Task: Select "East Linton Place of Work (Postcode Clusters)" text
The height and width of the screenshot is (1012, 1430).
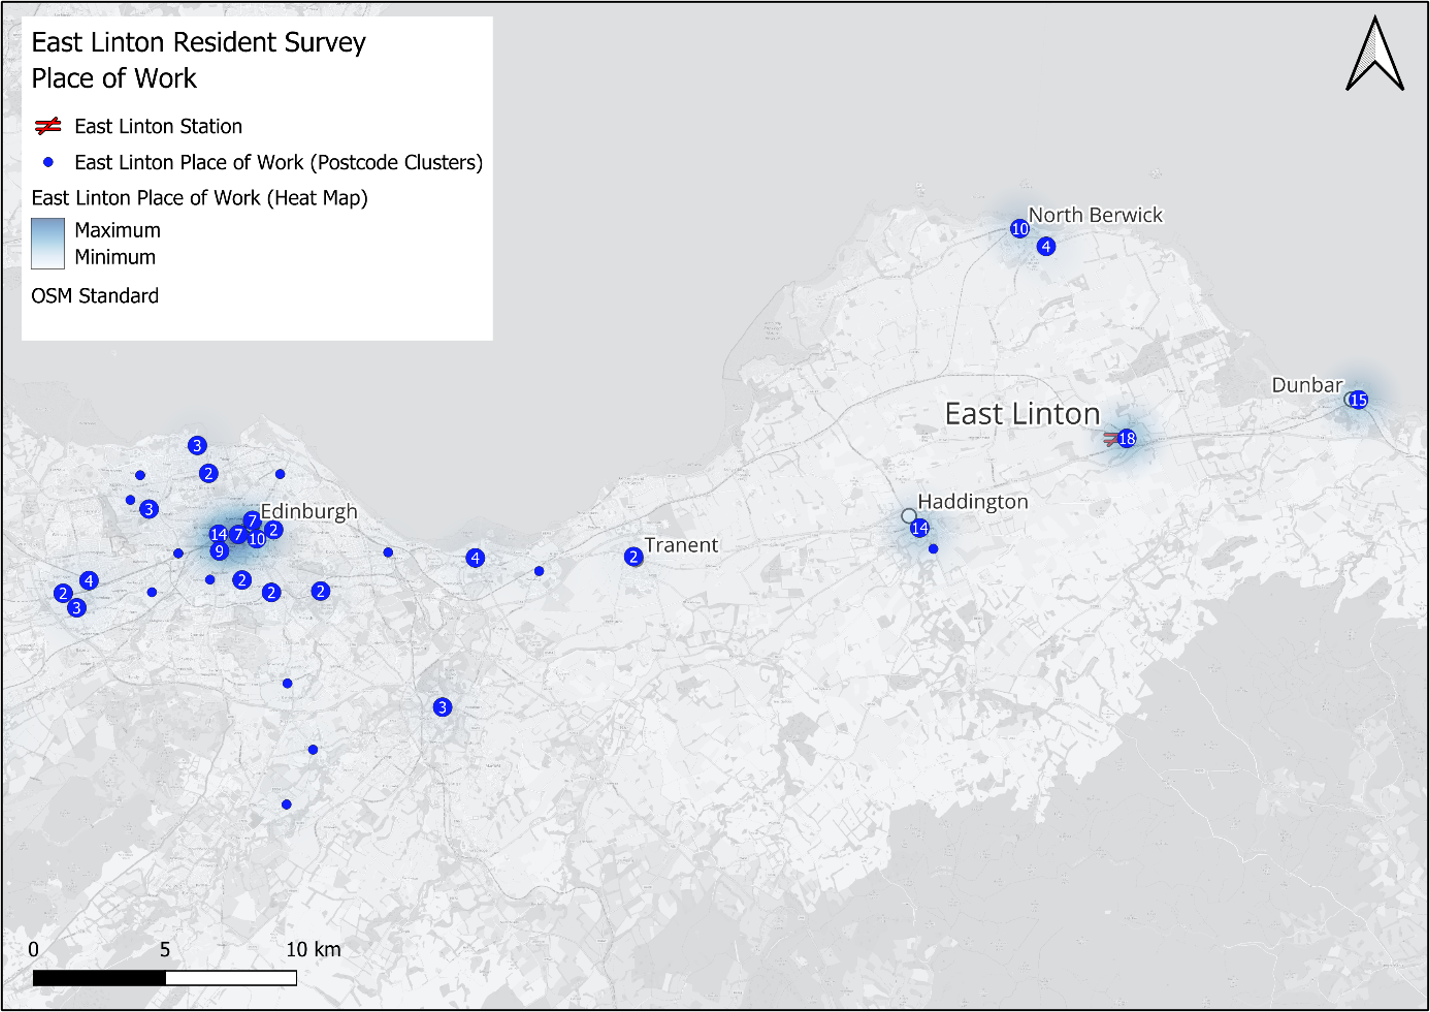Action: [278, 162]
